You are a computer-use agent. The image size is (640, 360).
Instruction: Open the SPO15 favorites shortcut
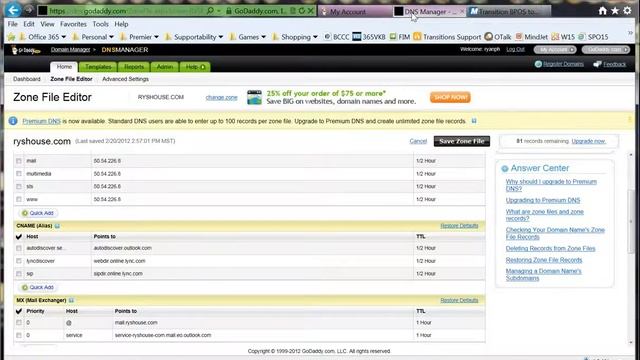[593, 37]
